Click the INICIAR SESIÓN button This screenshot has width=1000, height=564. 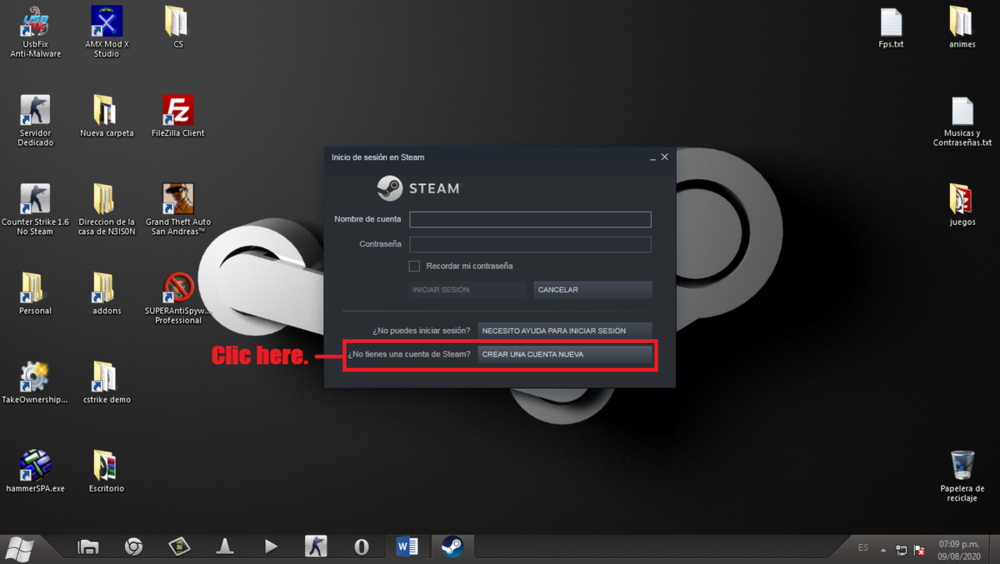467,290
